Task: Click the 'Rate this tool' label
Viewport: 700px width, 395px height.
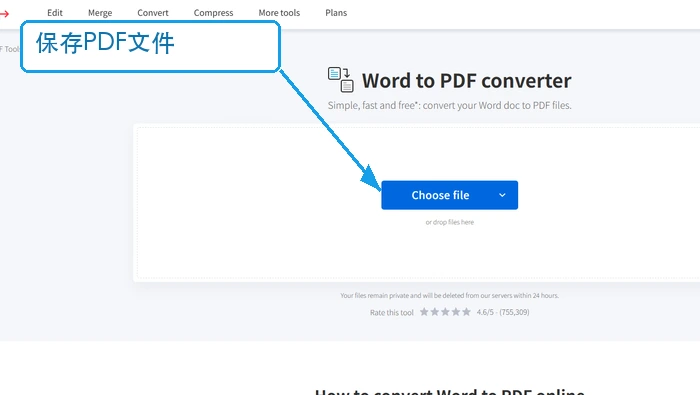Action: point(392,312)
